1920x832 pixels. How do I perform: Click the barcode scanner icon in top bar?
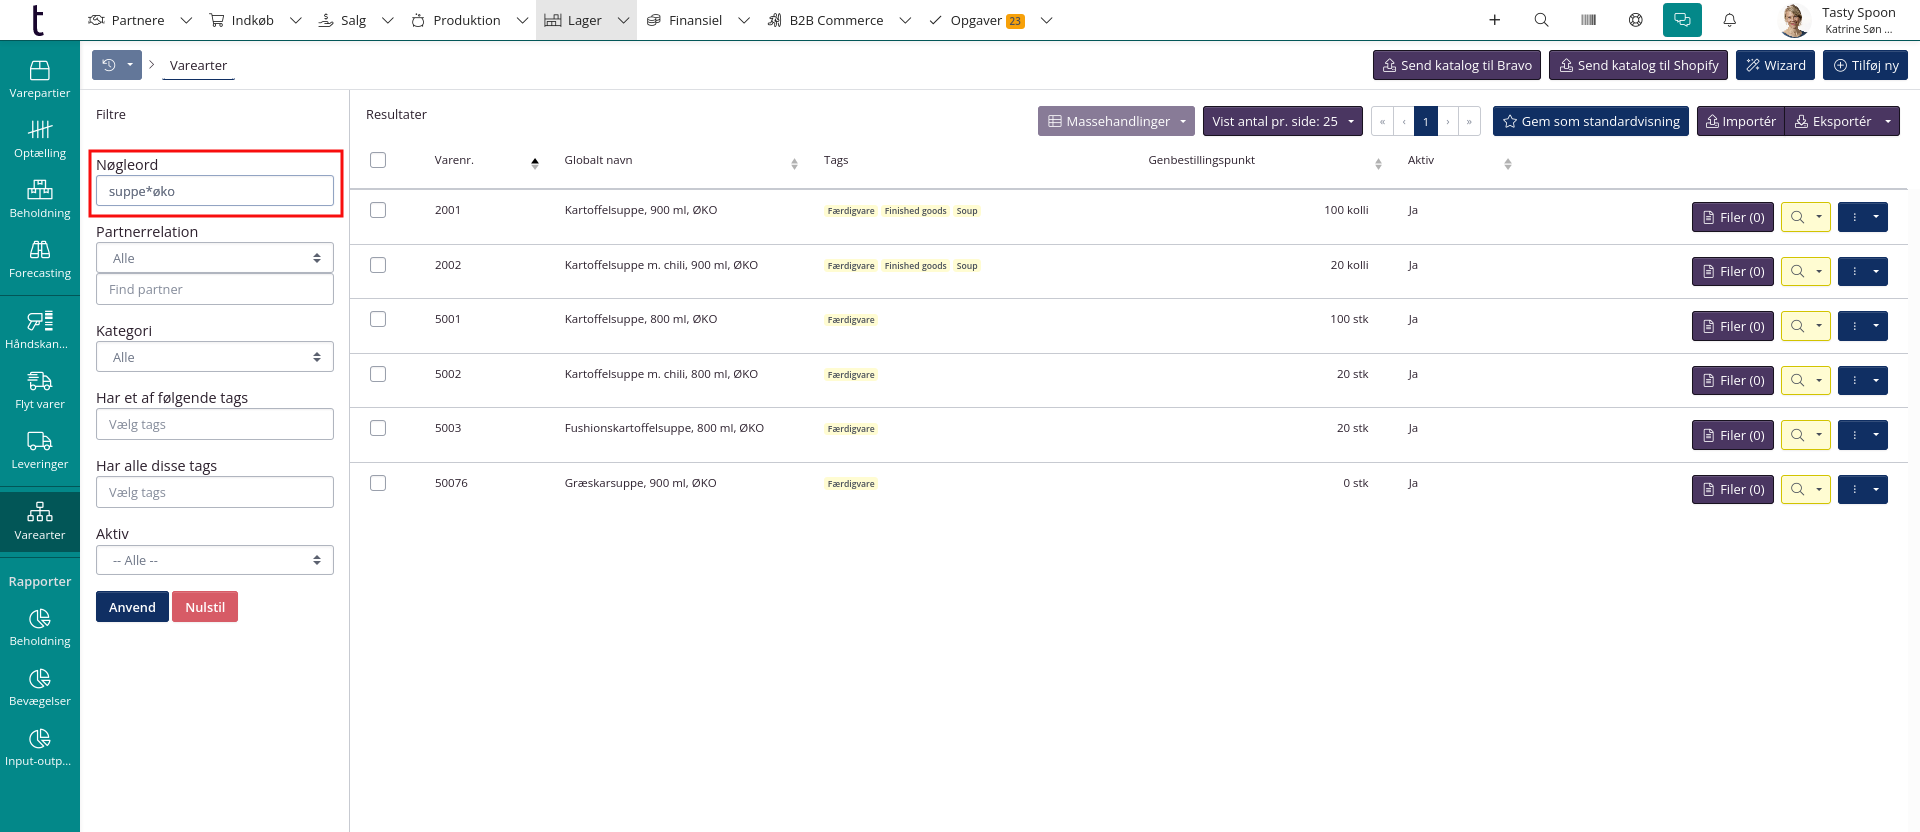(x=1588, y=20)
